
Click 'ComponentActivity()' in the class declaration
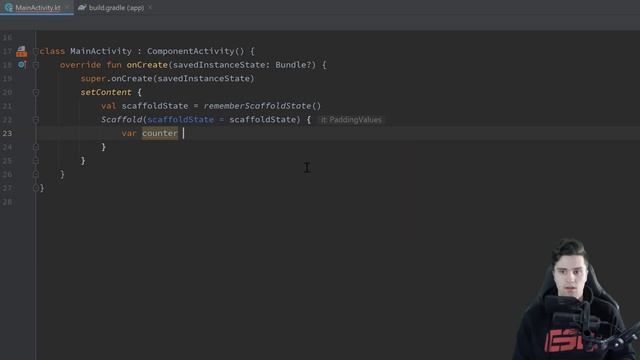click(196, 51)
